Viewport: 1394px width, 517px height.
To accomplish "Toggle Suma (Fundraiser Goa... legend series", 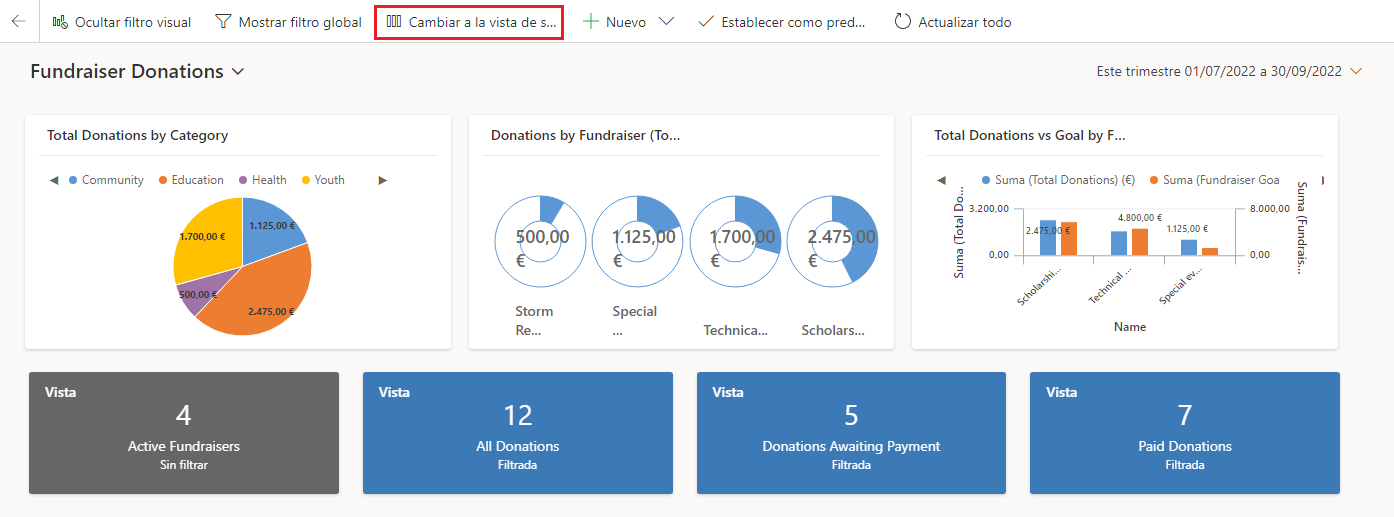I will click(x=1214, y=180).
